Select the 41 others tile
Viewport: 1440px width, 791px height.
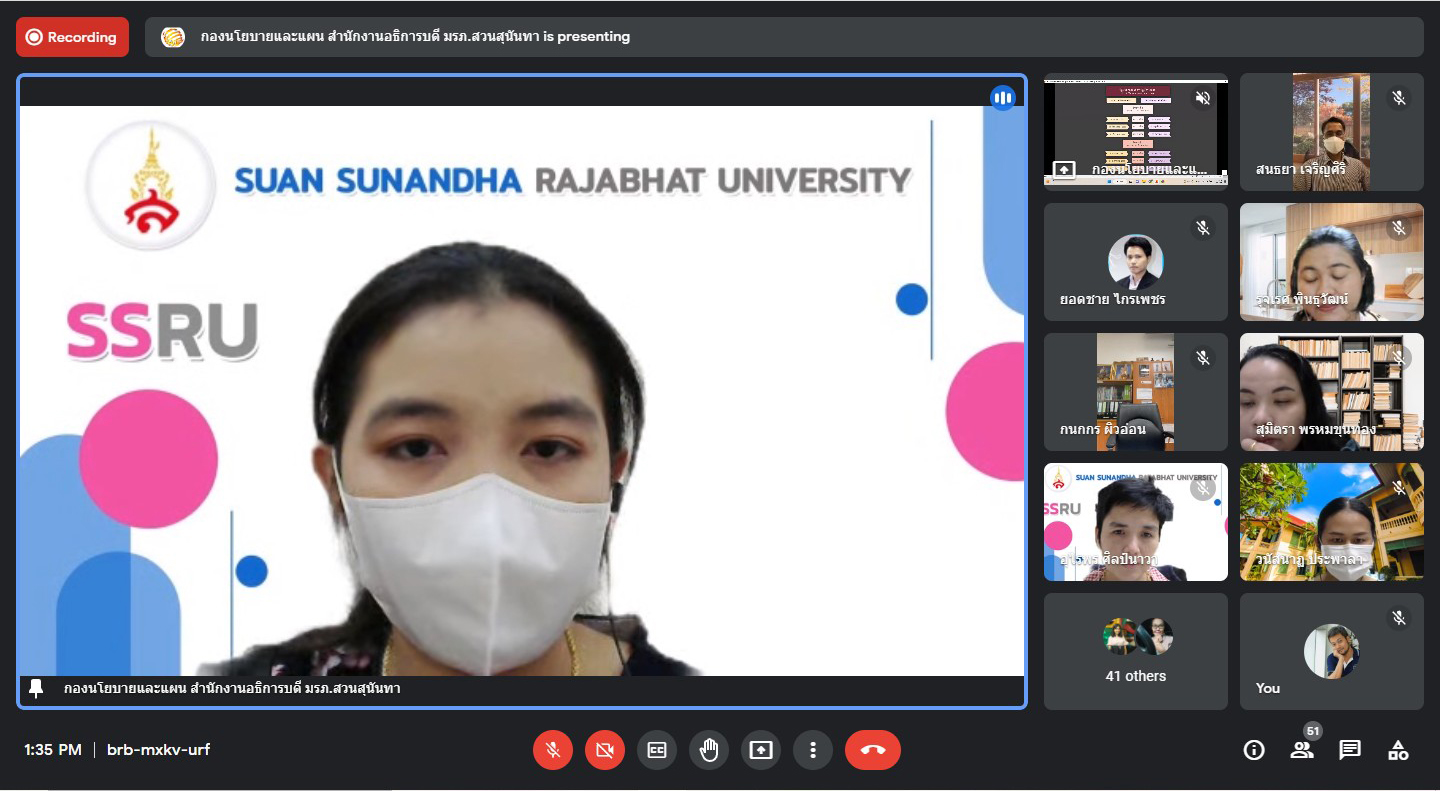(x=1135, y=651)
